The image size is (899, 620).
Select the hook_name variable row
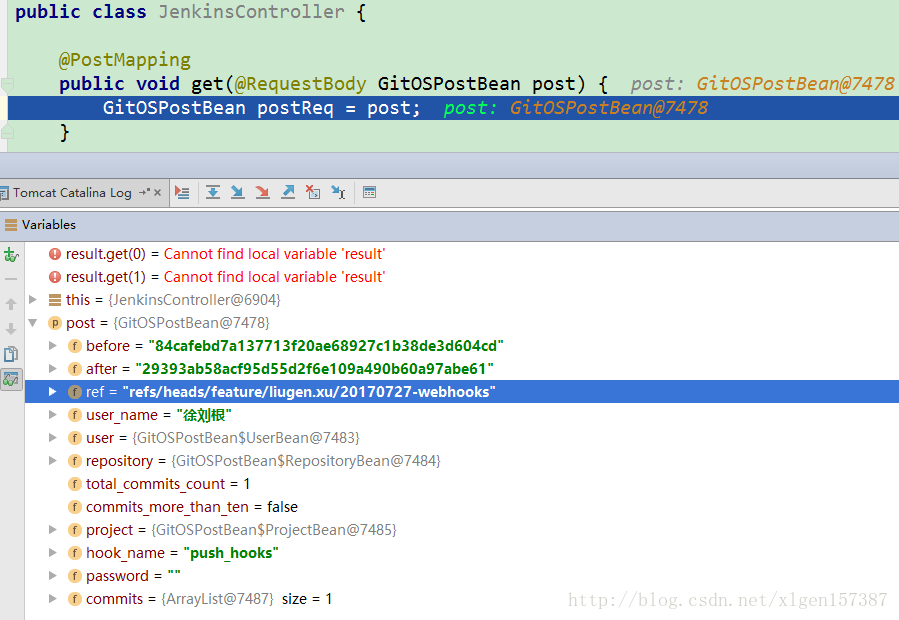(182, 553)
